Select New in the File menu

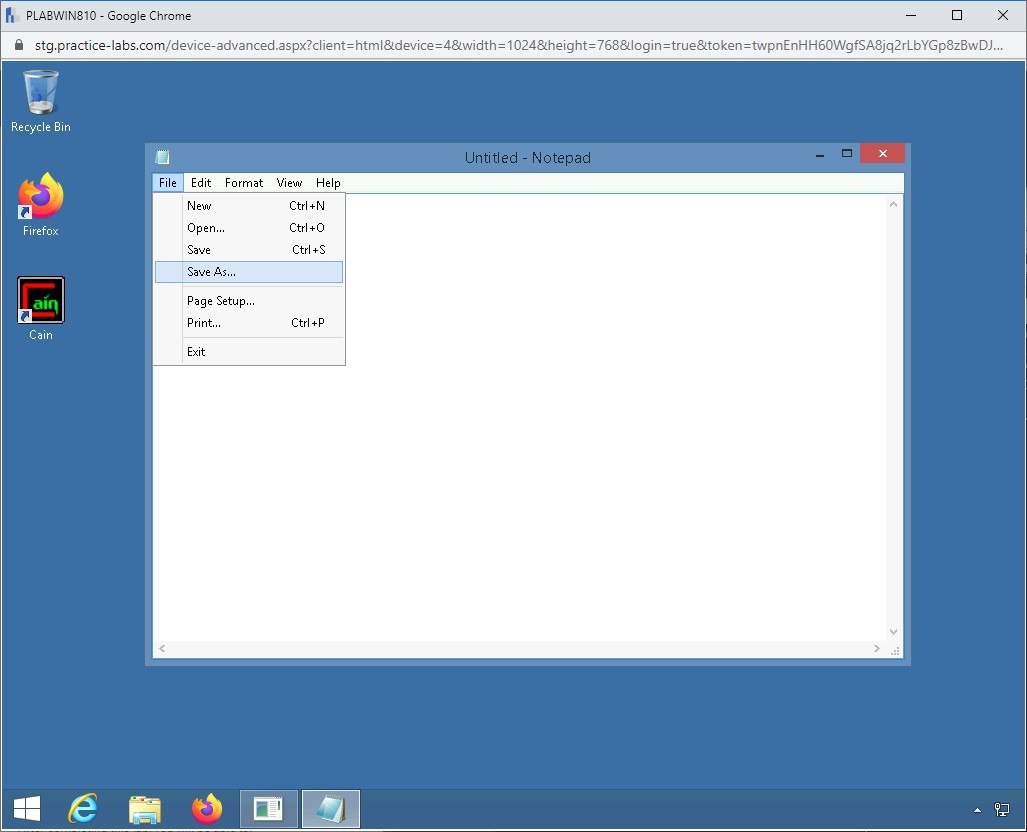199,206
